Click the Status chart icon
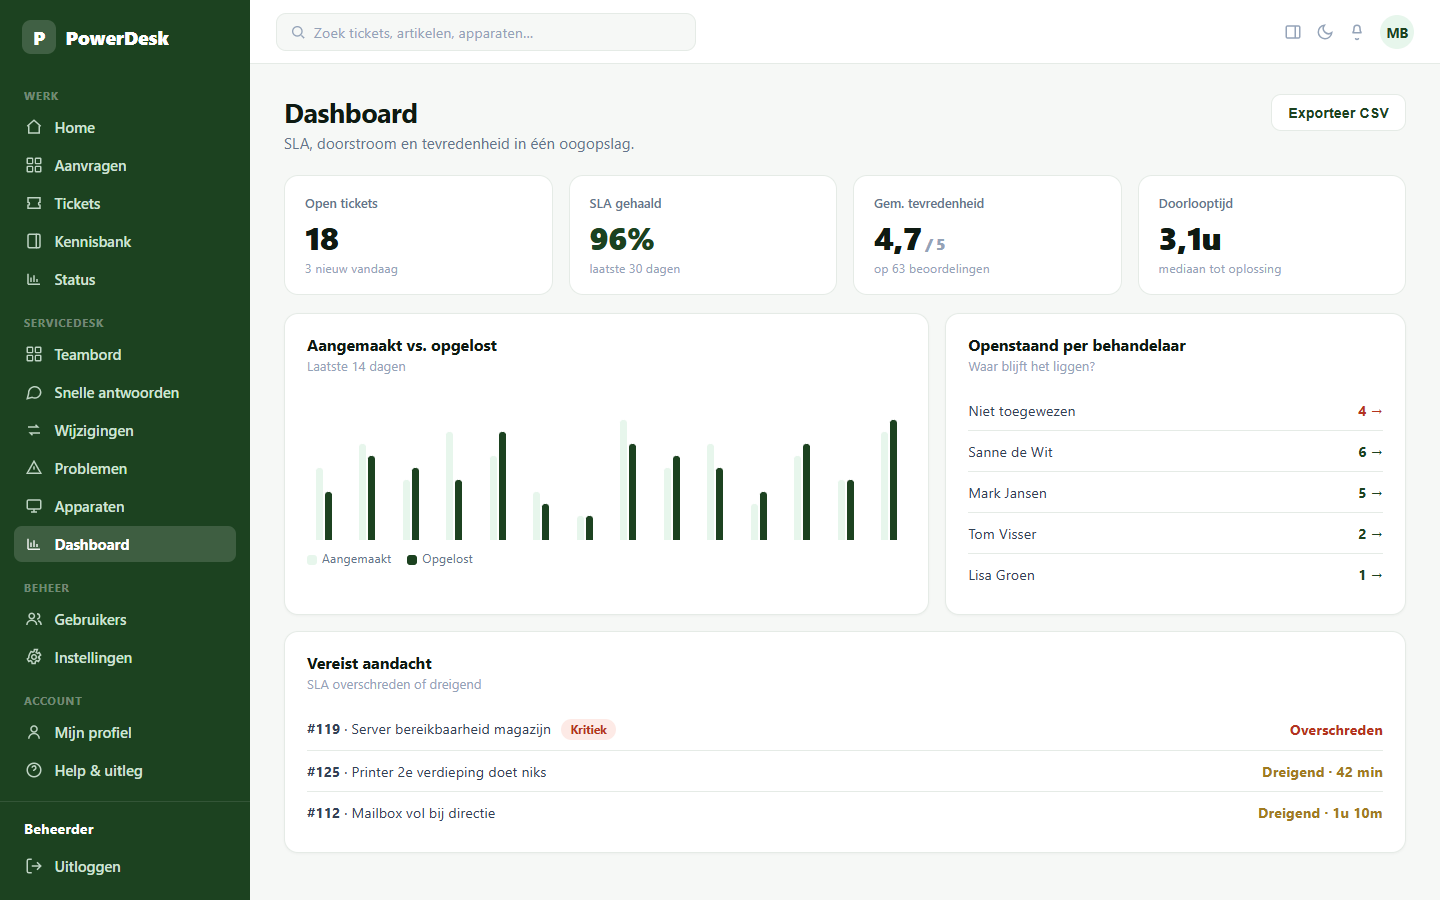 pos(34,279)
